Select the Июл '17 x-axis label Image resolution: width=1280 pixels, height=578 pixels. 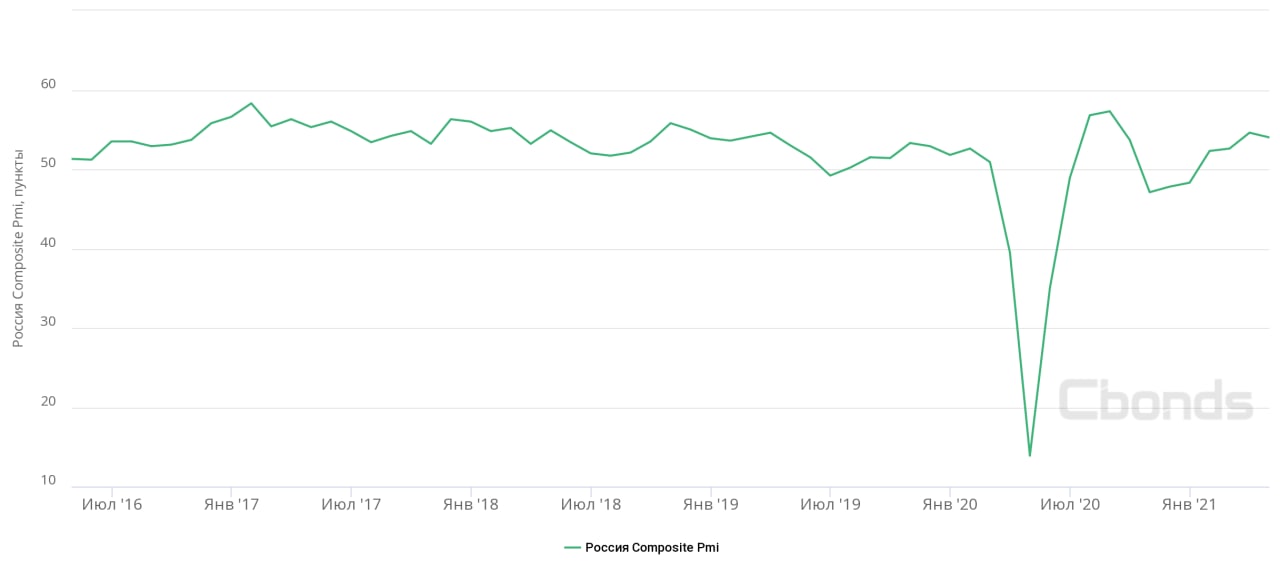click(x=351, y=505)
